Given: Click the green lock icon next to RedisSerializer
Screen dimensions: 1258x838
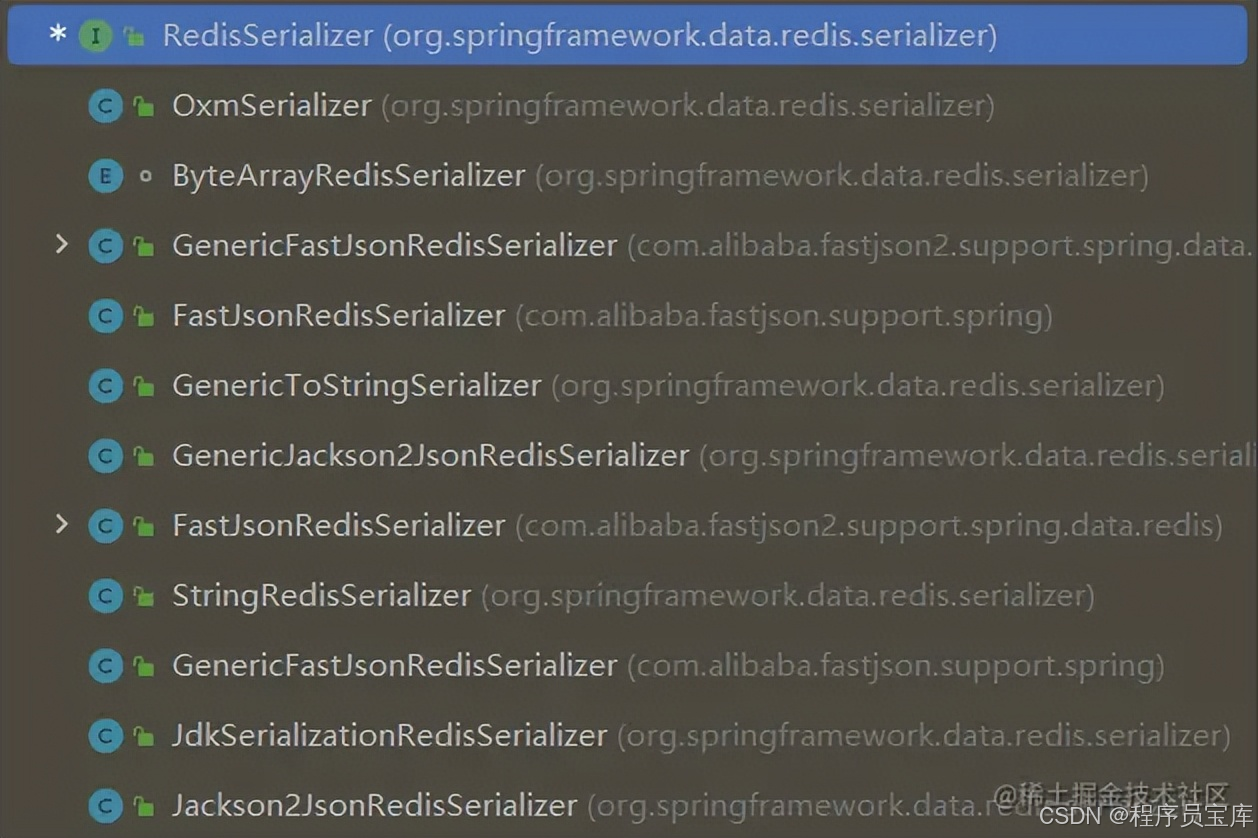Looking at the screenshot, I should (x=135, y=34).
